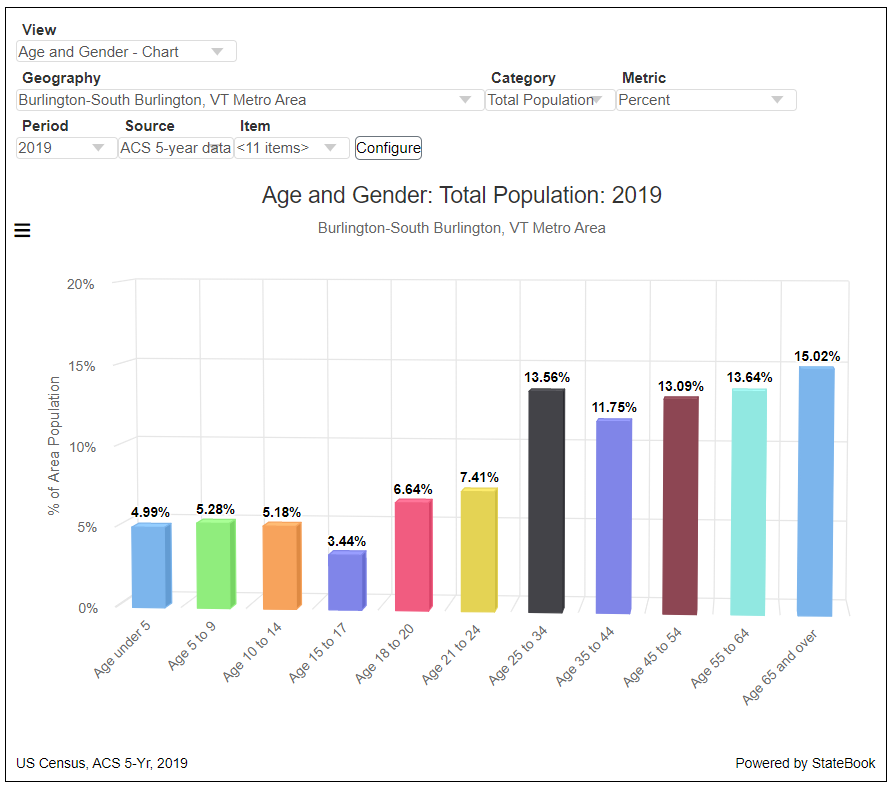Select the Age 35 to 44 bar
The height and width of the screenshot is (787, 892).
[612, 516]
